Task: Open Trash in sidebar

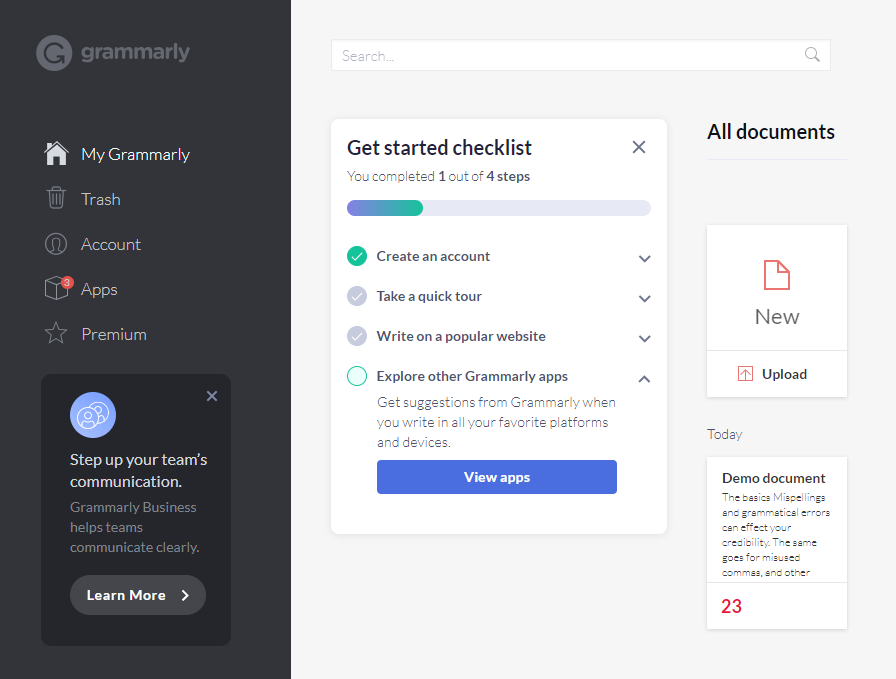Action: click(101, 199)
